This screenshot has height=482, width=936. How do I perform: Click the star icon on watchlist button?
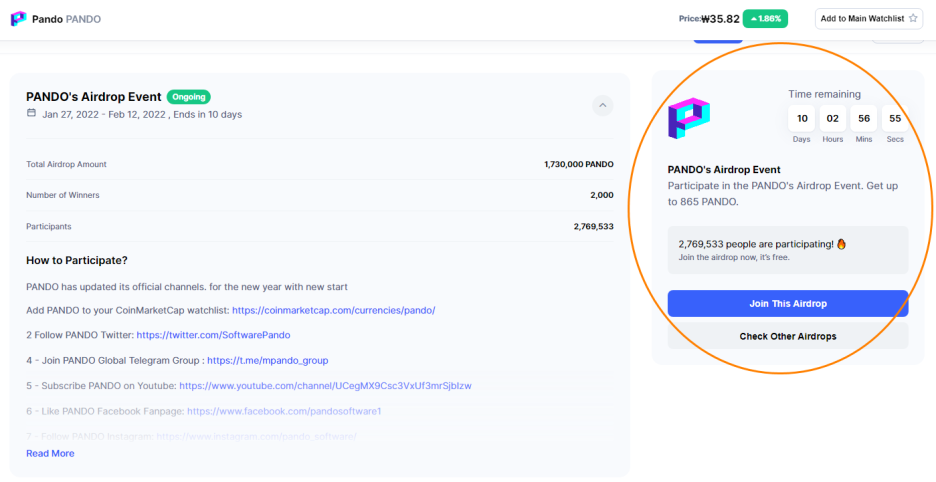point(913,19)
